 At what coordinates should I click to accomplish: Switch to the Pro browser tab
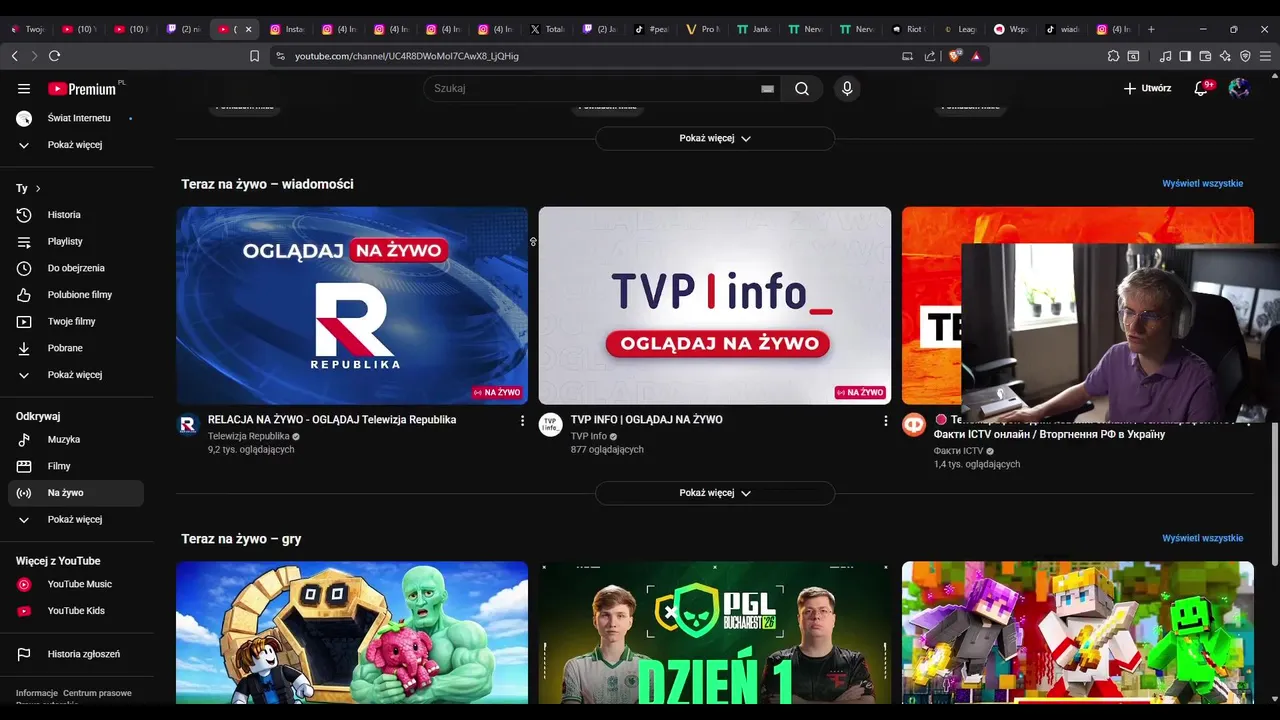click(x=703, y=29)
